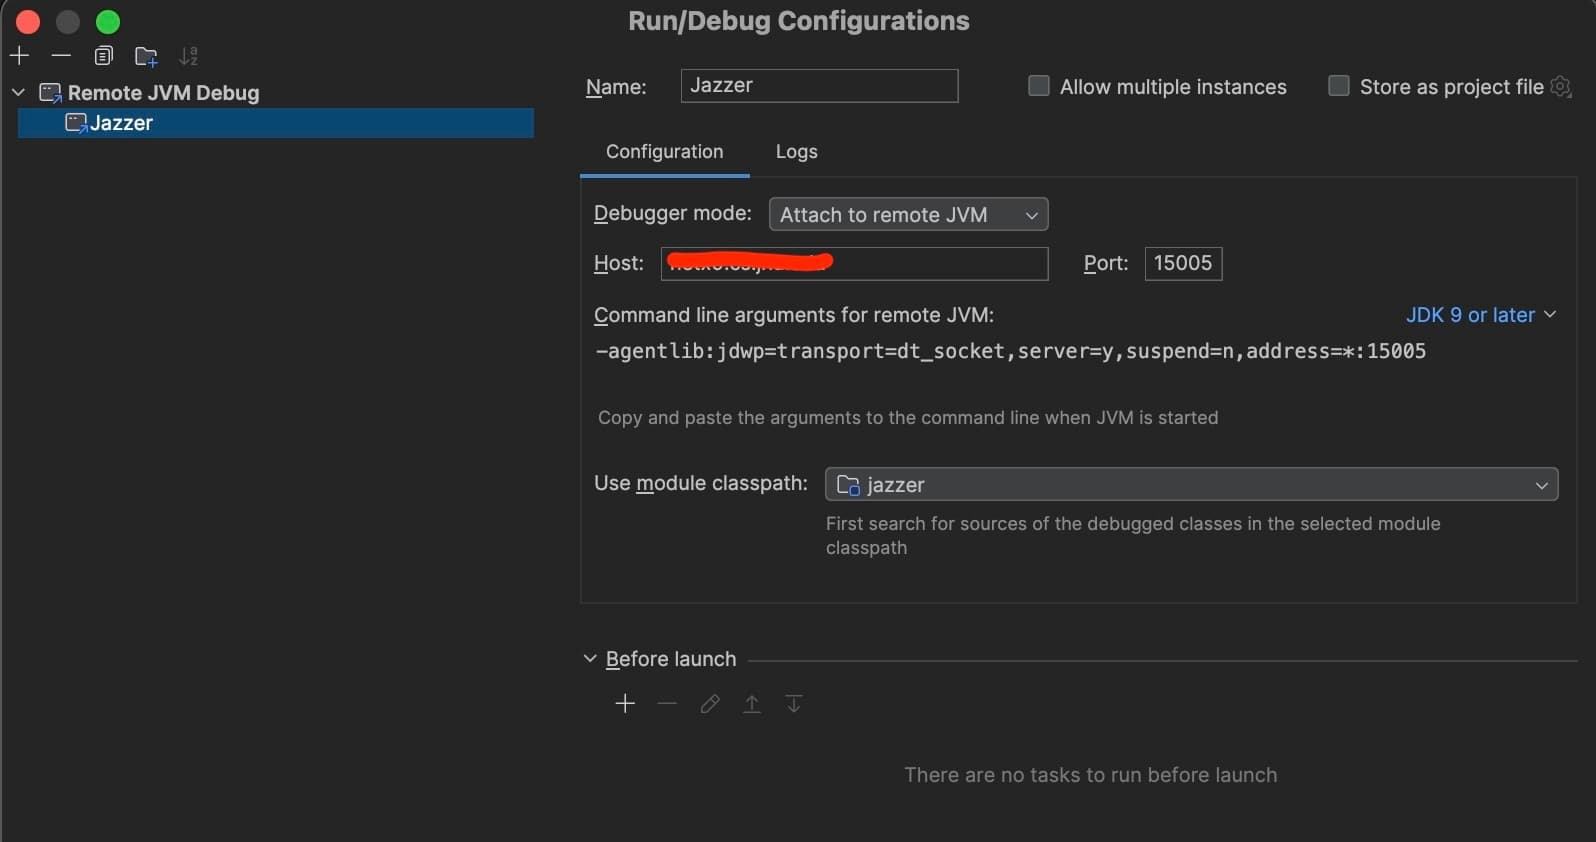Viewport: 1596px width, 842px height.
Task: Edit the Host field
Action: pos(854,263)
